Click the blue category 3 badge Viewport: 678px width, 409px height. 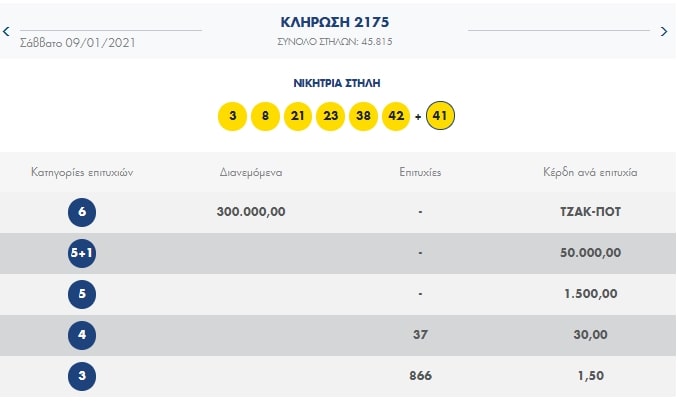82,376
